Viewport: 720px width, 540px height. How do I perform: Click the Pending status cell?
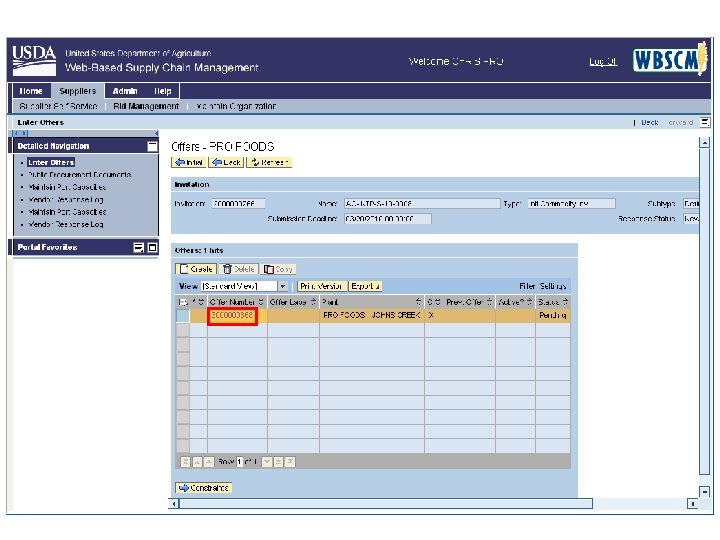tap(553, 315)
